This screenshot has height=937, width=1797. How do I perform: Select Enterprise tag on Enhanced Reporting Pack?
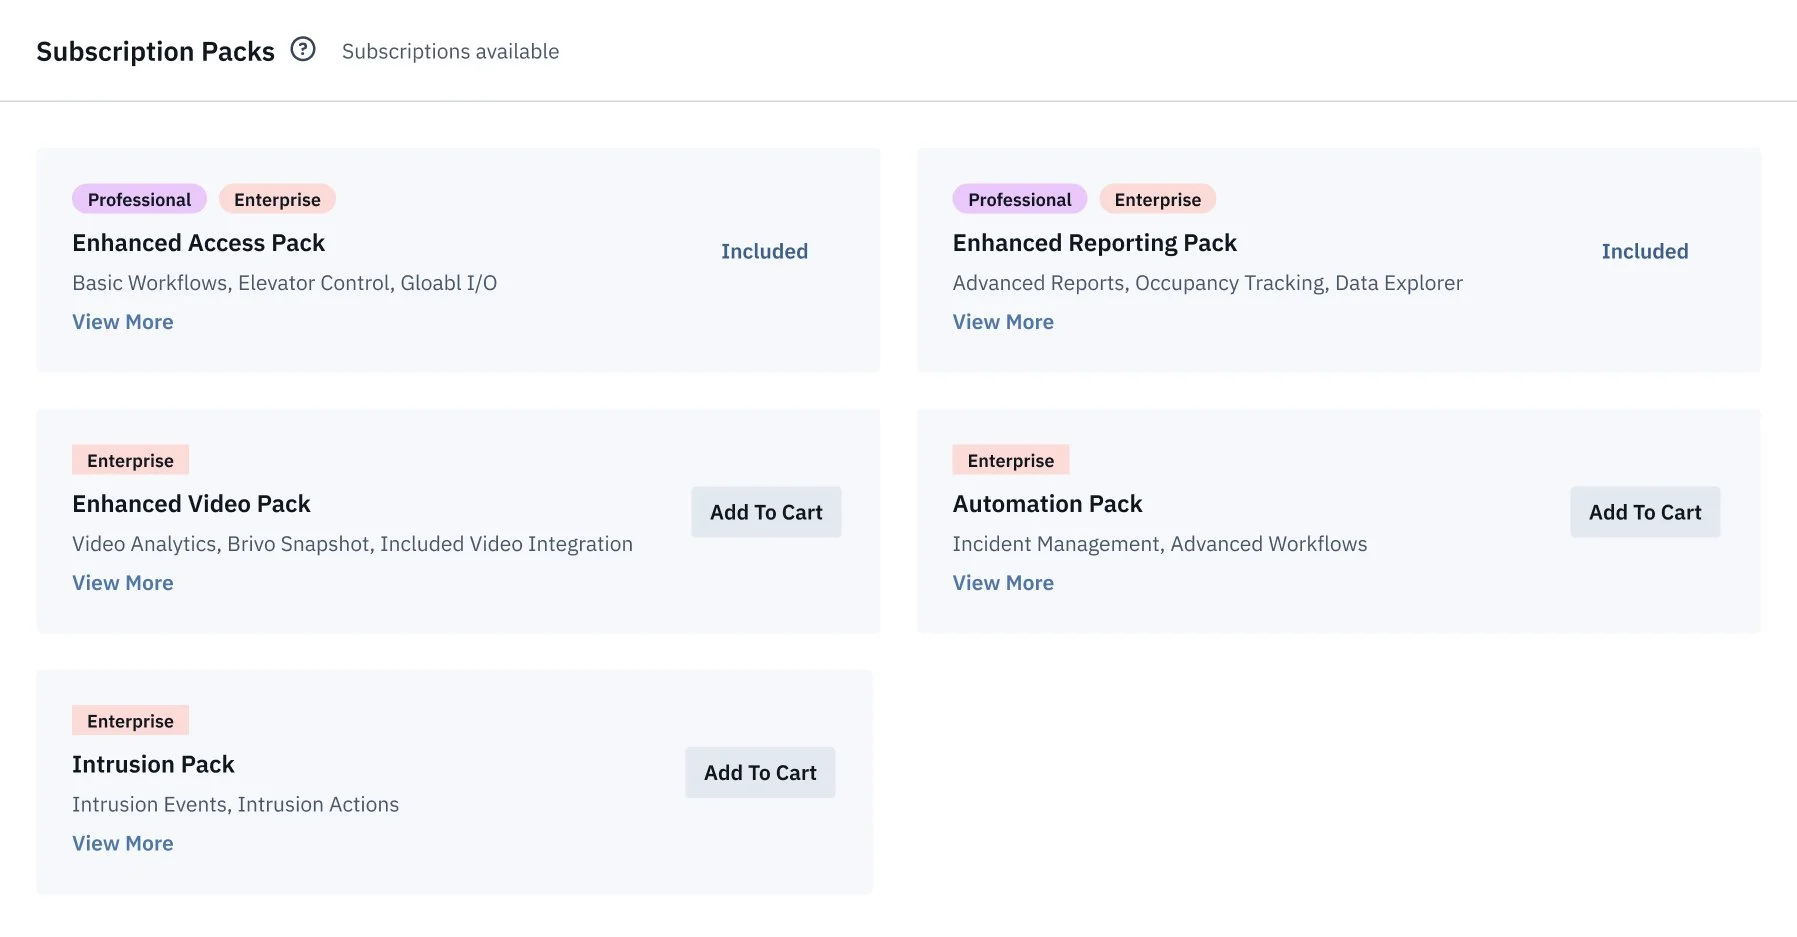1157,199
